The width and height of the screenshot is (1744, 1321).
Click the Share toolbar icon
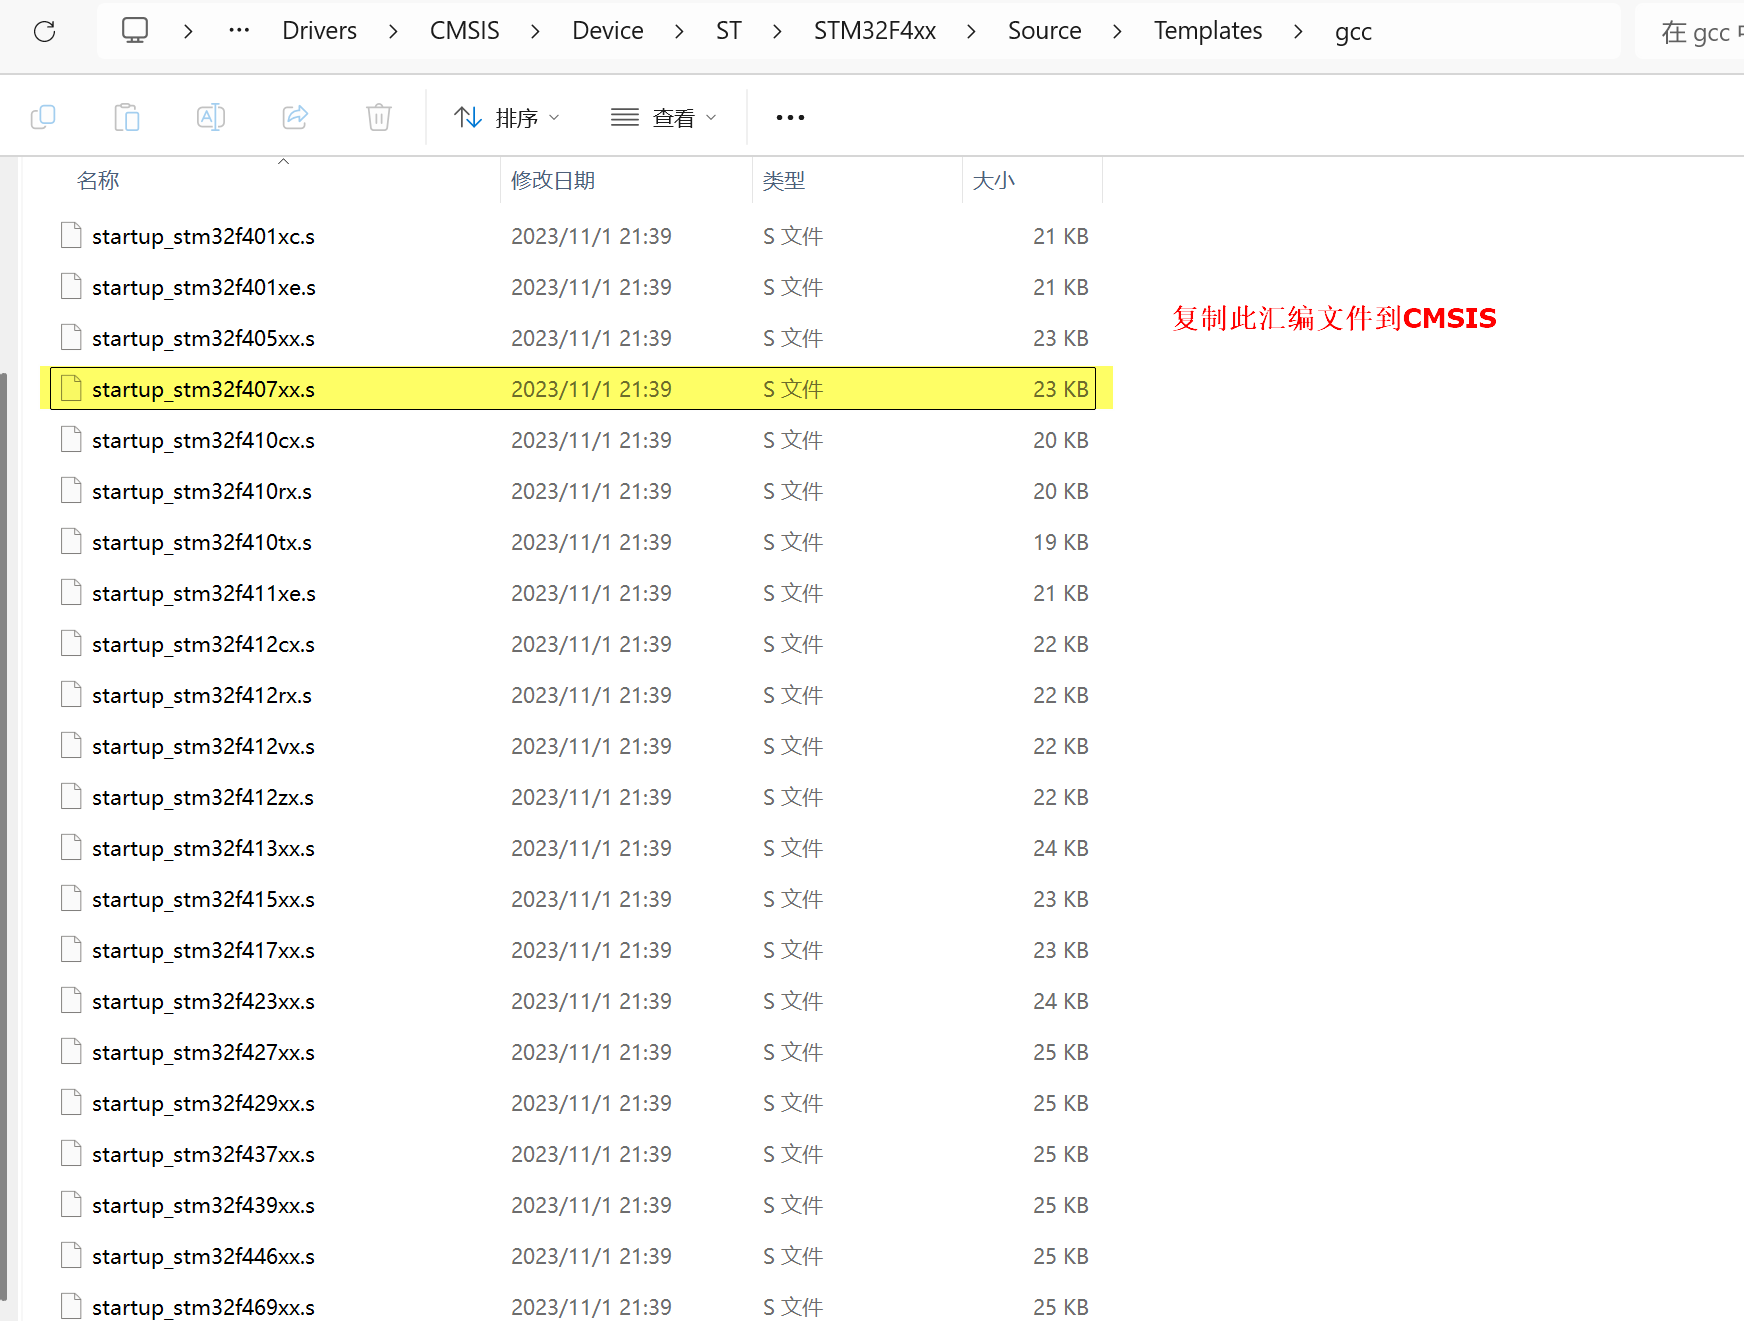tap(295, 117)
